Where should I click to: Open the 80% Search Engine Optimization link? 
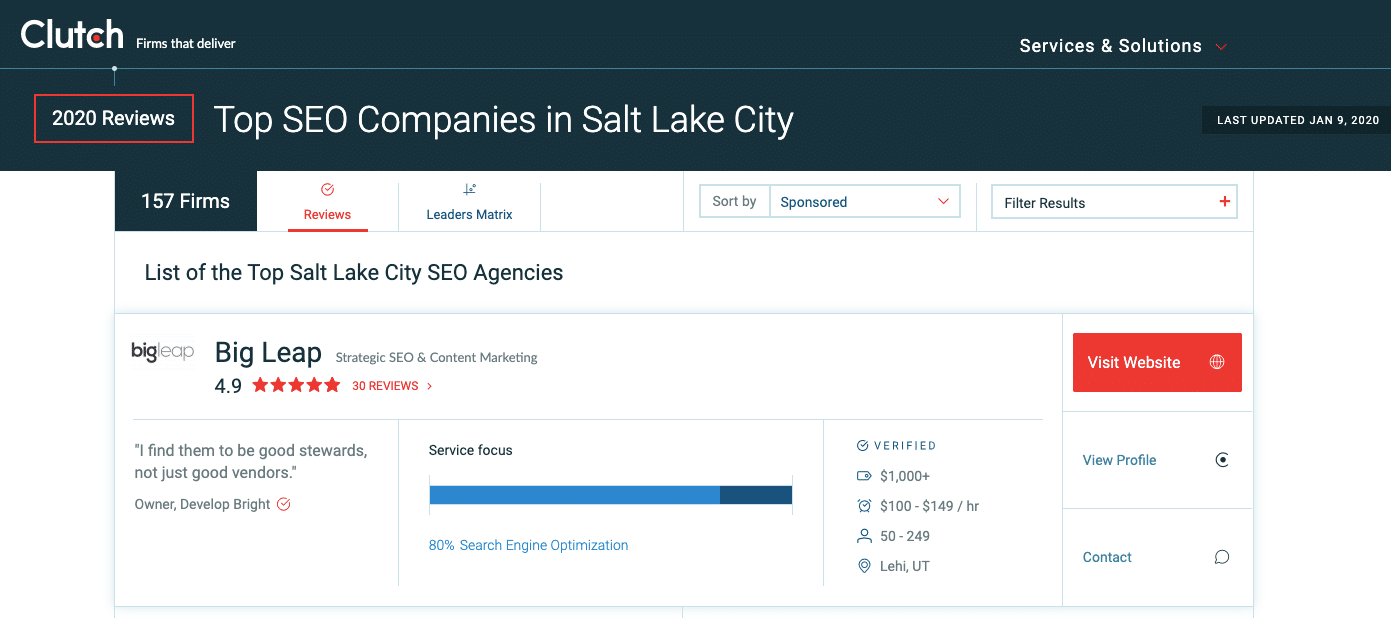coord(528,545)
